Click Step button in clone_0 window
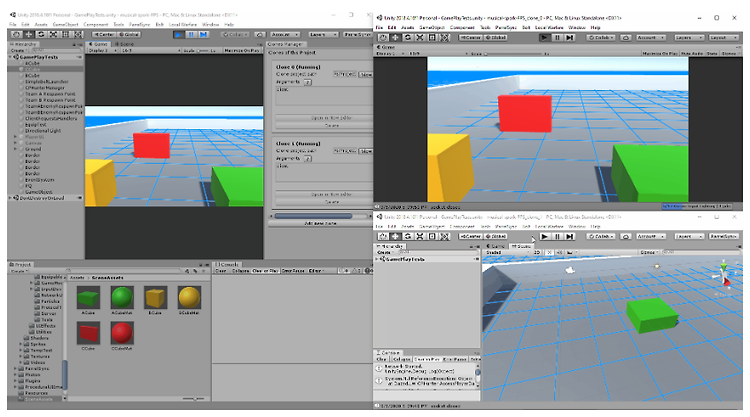 click(x=569, y=37)
